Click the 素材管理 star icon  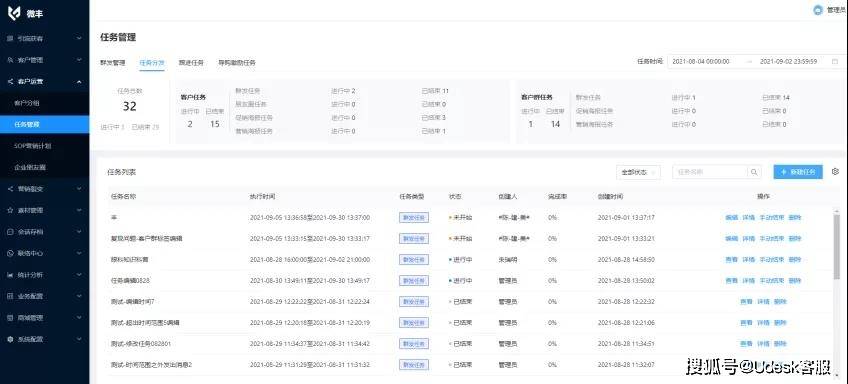[10, 210]
